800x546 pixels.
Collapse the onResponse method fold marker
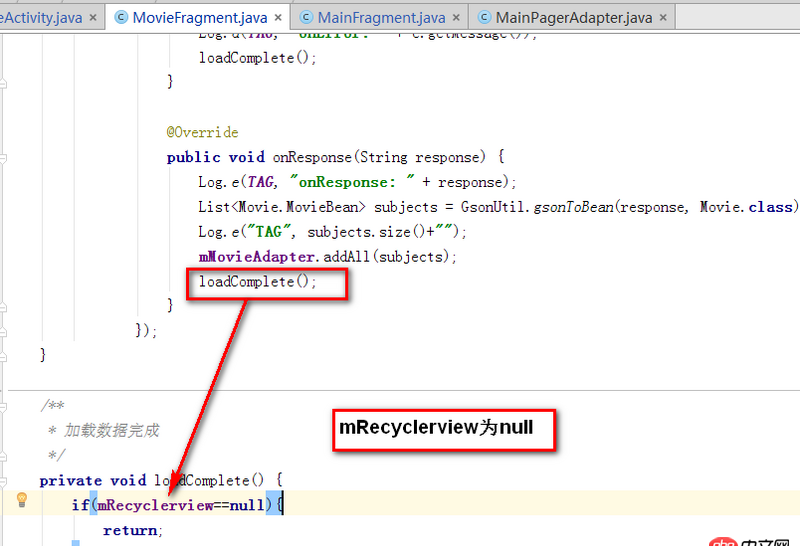point(3,158)
